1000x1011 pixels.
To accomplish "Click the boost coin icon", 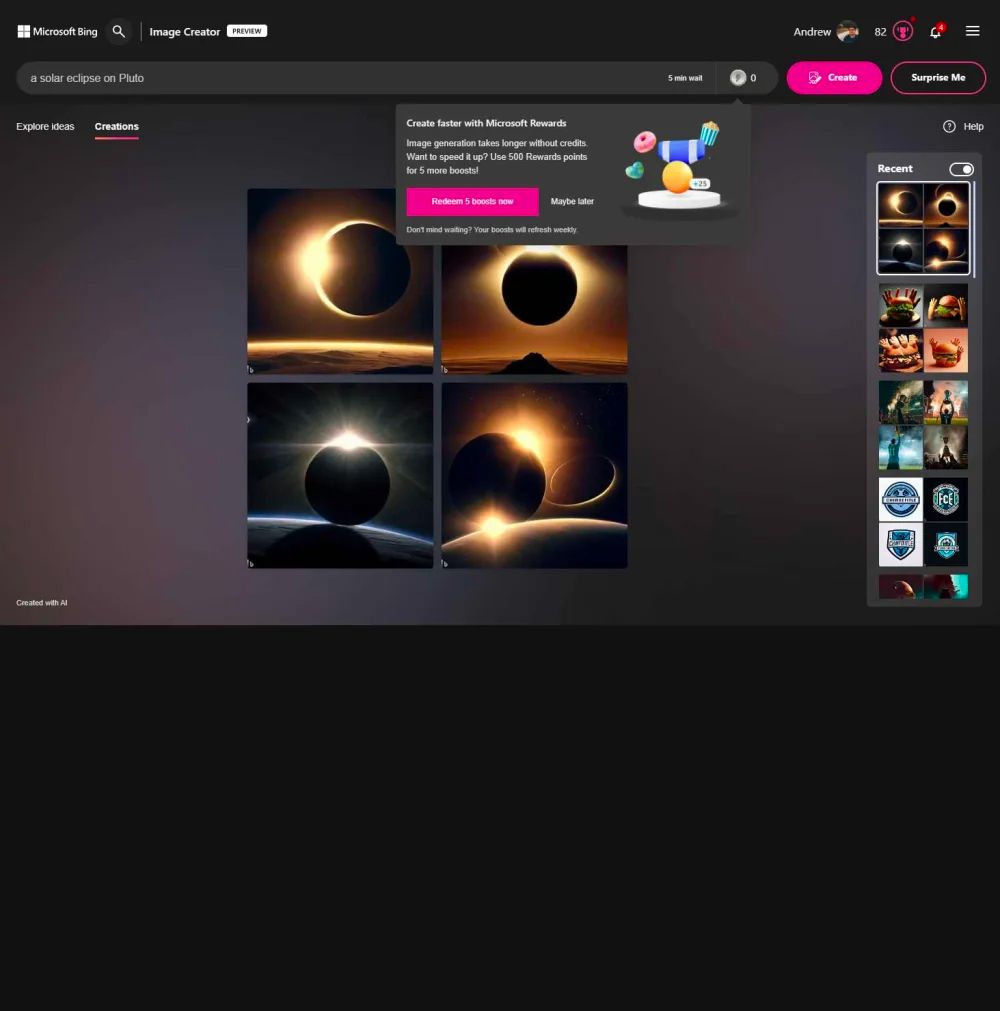I will (738, 78).
